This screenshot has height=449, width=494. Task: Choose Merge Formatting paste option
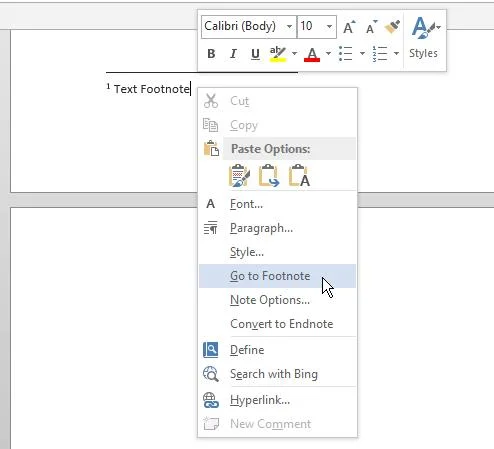269,175
